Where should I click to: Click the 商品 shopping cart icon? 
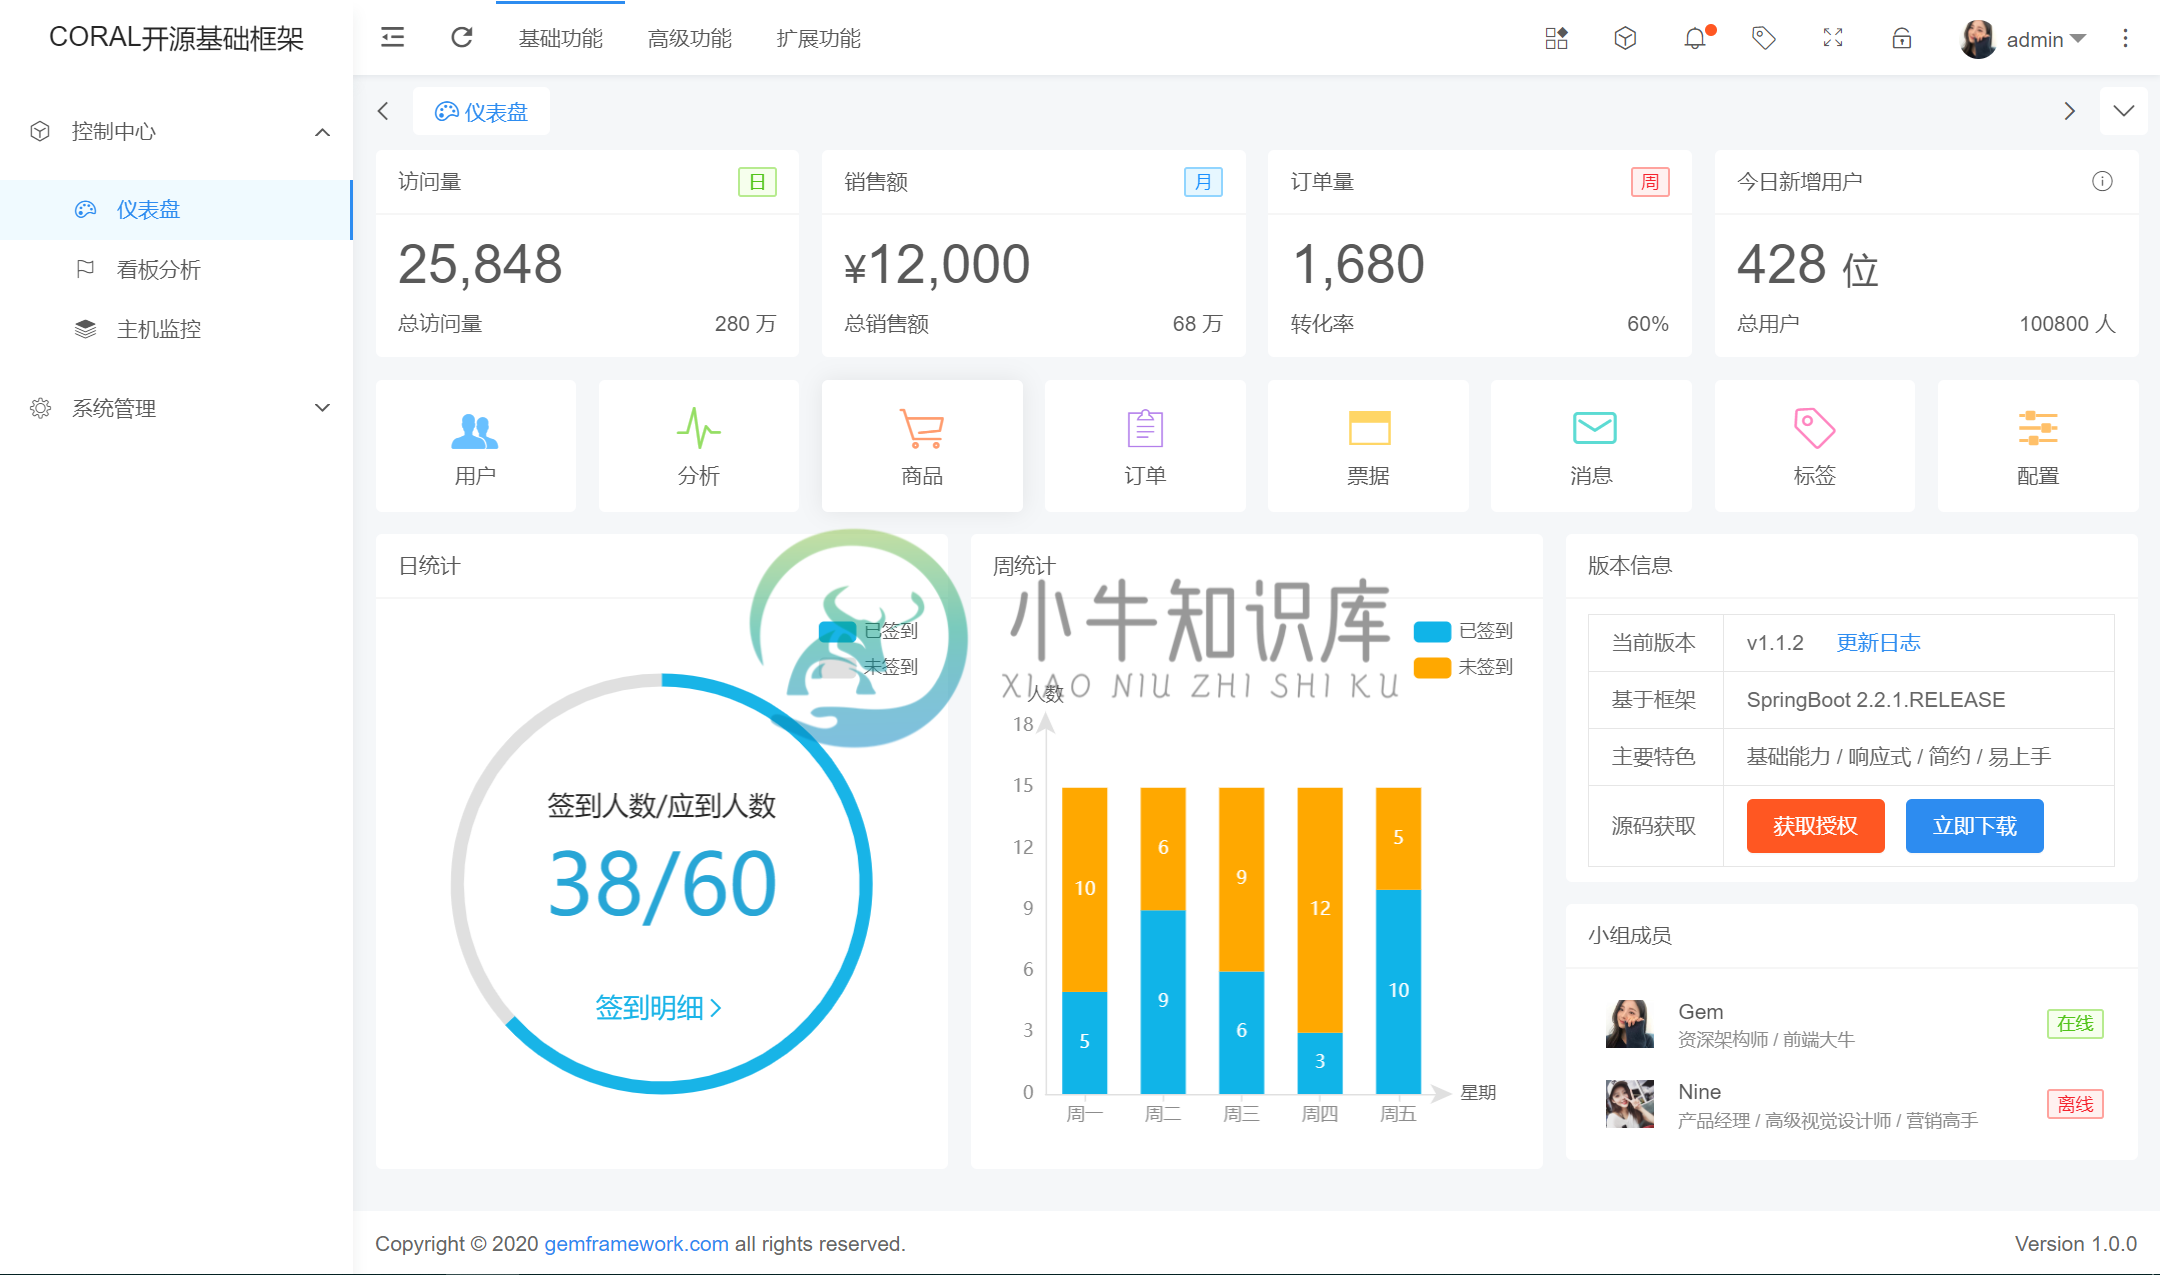[x=921, y=428]
